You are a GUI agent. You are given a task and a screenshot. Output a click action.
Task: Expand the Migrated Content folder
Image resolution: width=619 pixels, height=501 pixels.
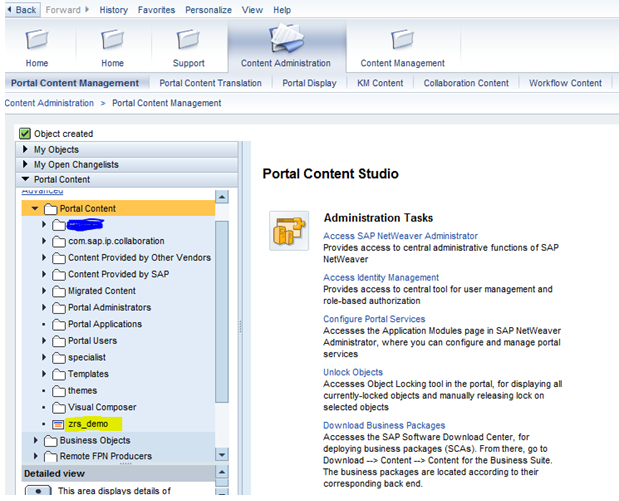click(x=44, y=291)
